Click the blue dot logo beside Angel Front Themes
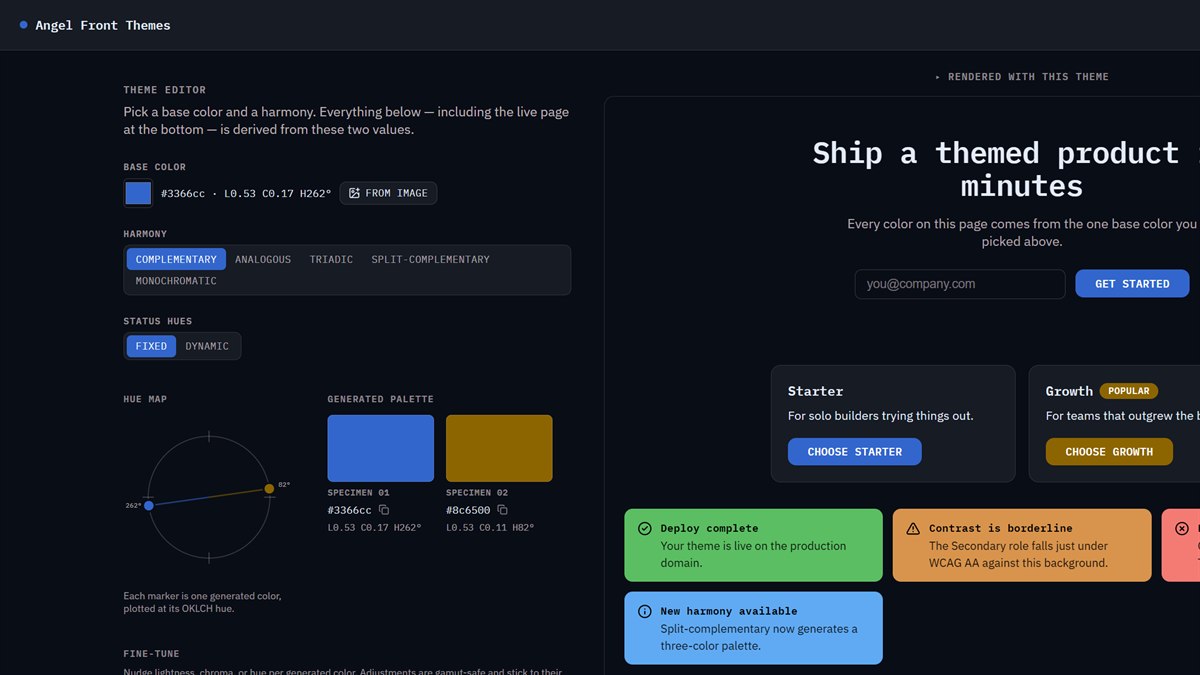The height and width of the screenshot is (675, 1200). 24,25
